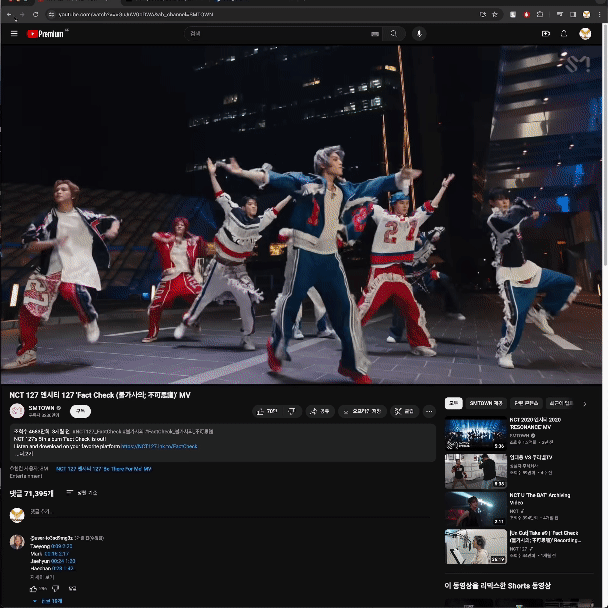This screenshot has height=608, width=608.
Task: Open the Create video button
Action: (x=546, y=34)
